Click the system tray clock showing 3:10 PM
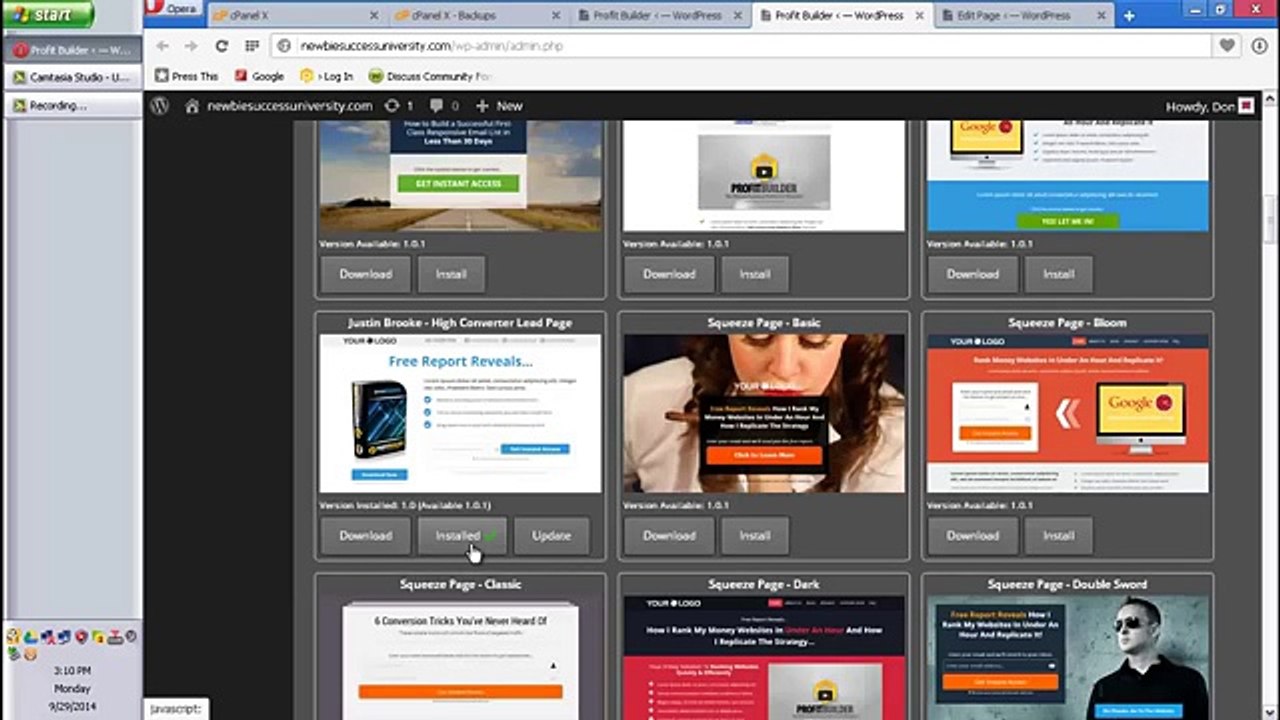Screen dimensions: 1280x720 [x=72, y=670]
